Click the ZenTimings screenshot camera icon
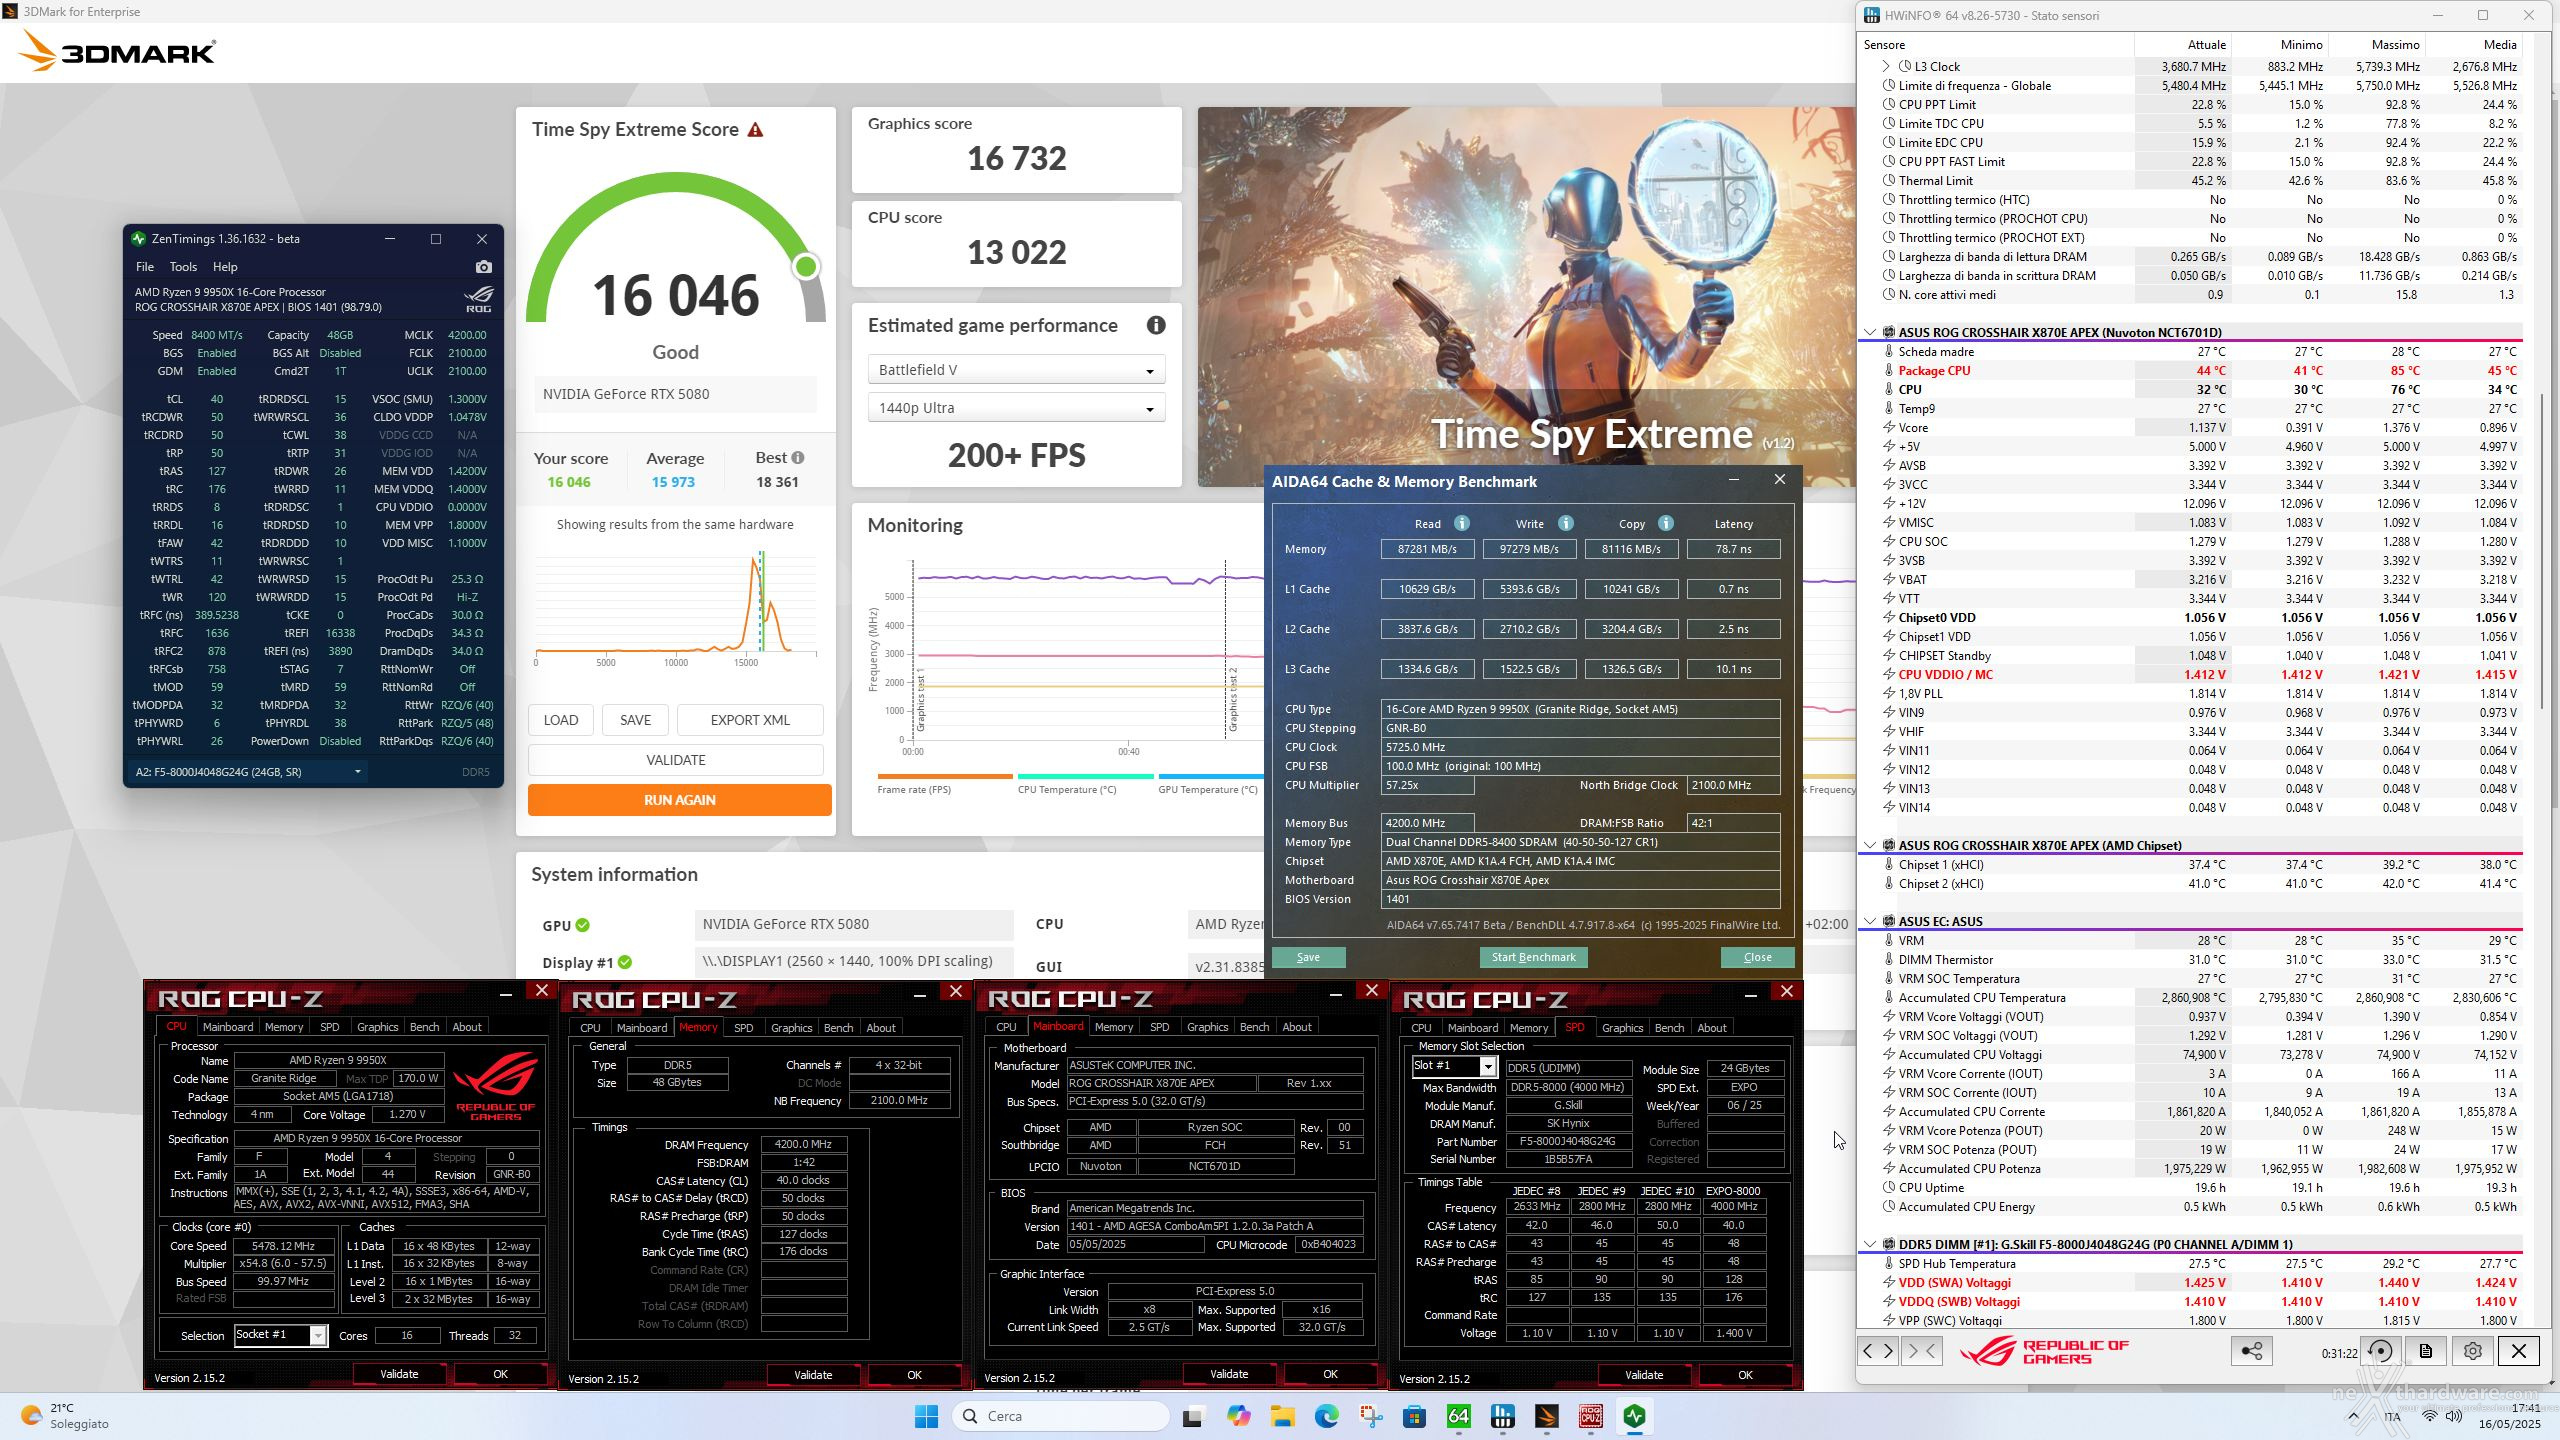The width and height of the screenshot is (2560, 1440). pos(484,267)
